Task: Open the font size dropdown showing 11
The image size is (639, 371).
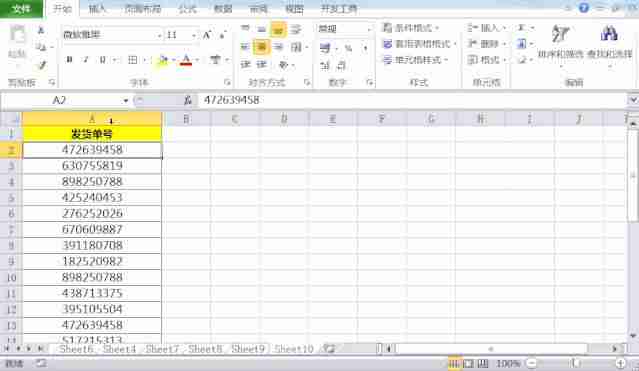Action: click(194, 35)
